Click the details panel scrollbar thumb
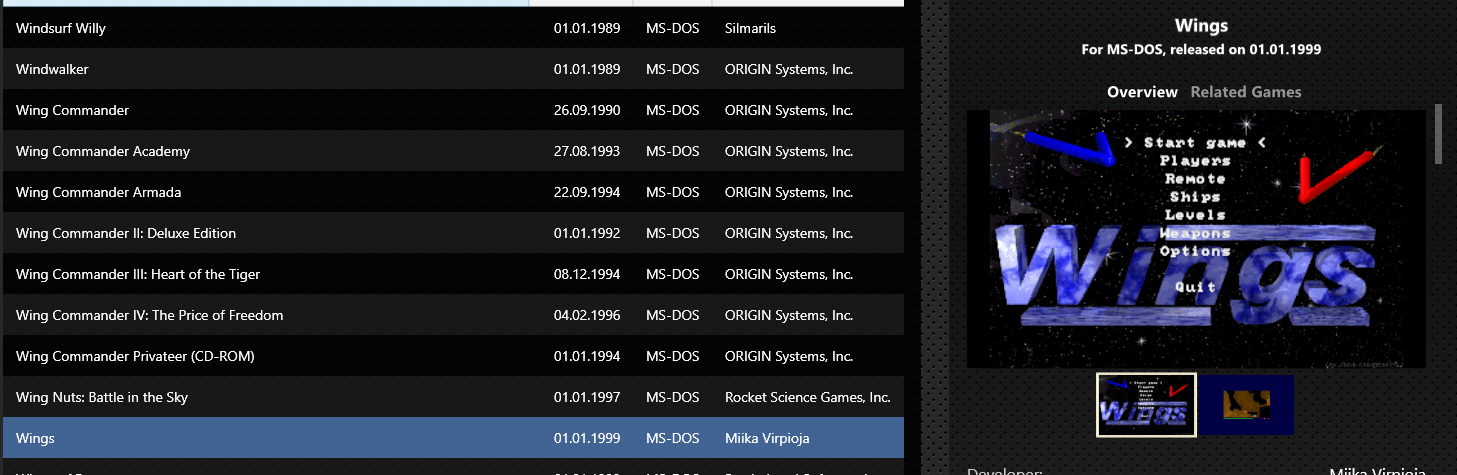This screenshot has height=475, width=1457. click(1439, 133)
